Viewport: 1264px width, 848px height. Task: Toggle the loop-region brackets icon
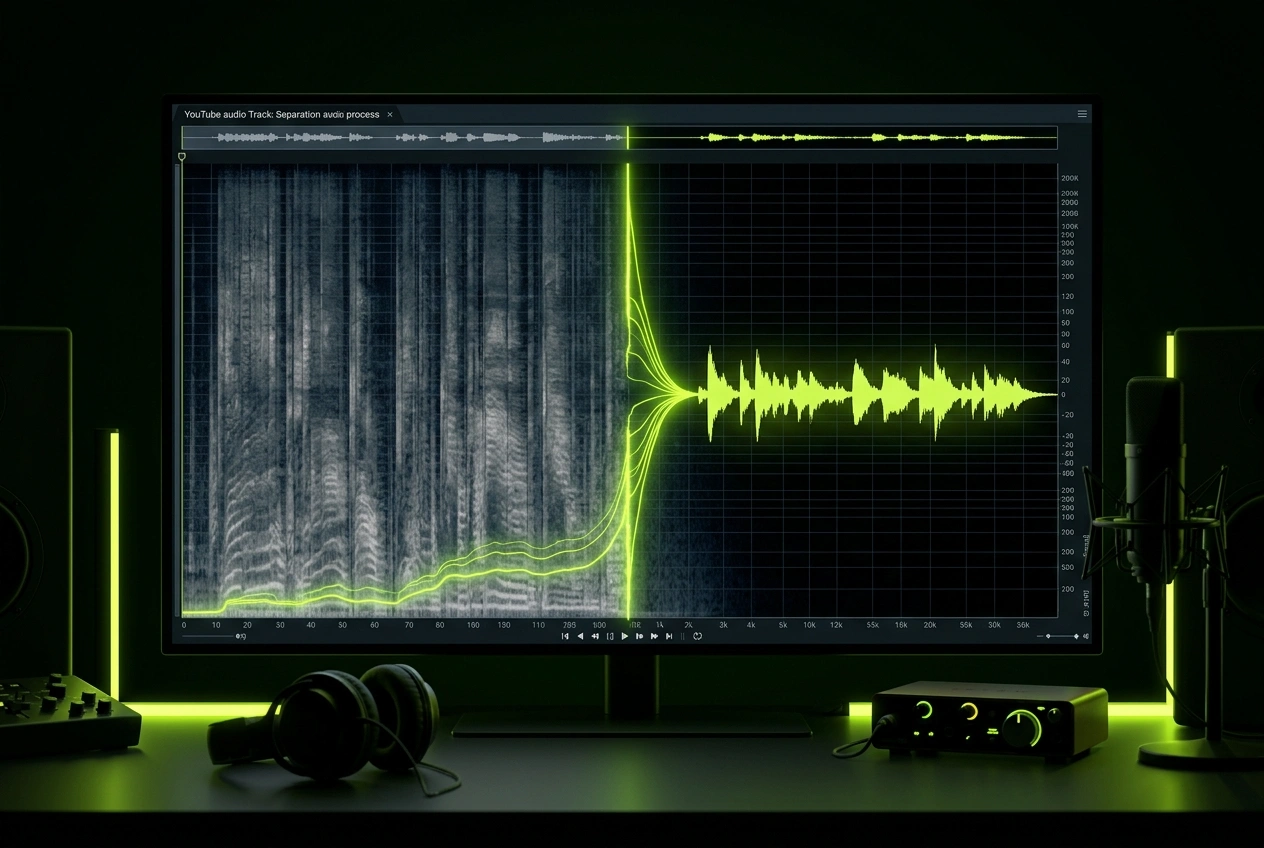click(610, 636)
